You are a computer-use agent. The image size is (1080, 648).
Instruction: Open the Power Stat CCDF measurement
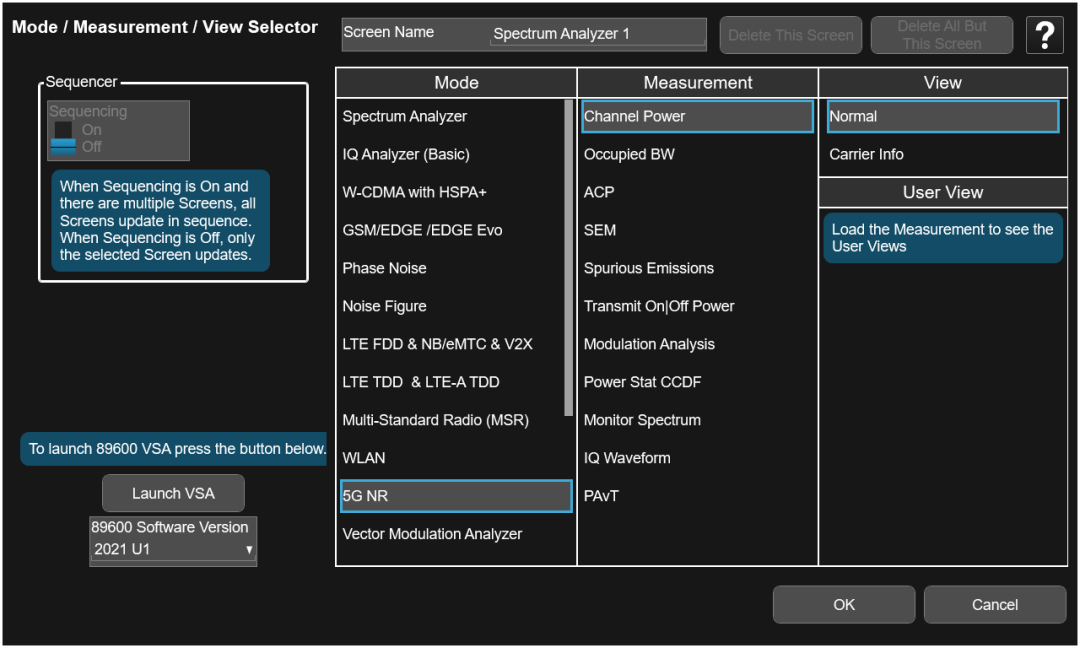pos(642,382)
